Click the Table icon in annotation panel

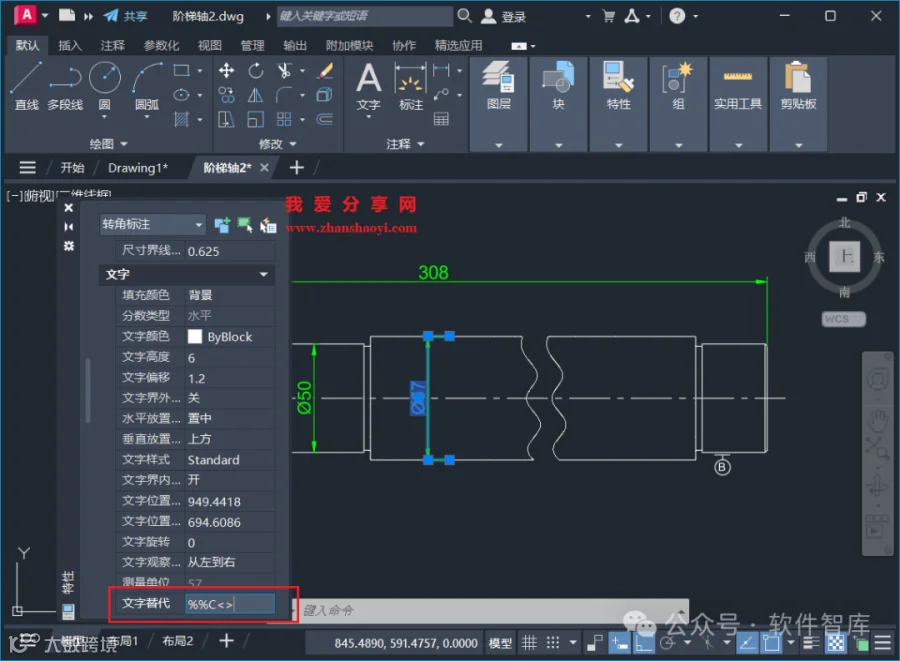pyautogui.click(x=441, y=119)
